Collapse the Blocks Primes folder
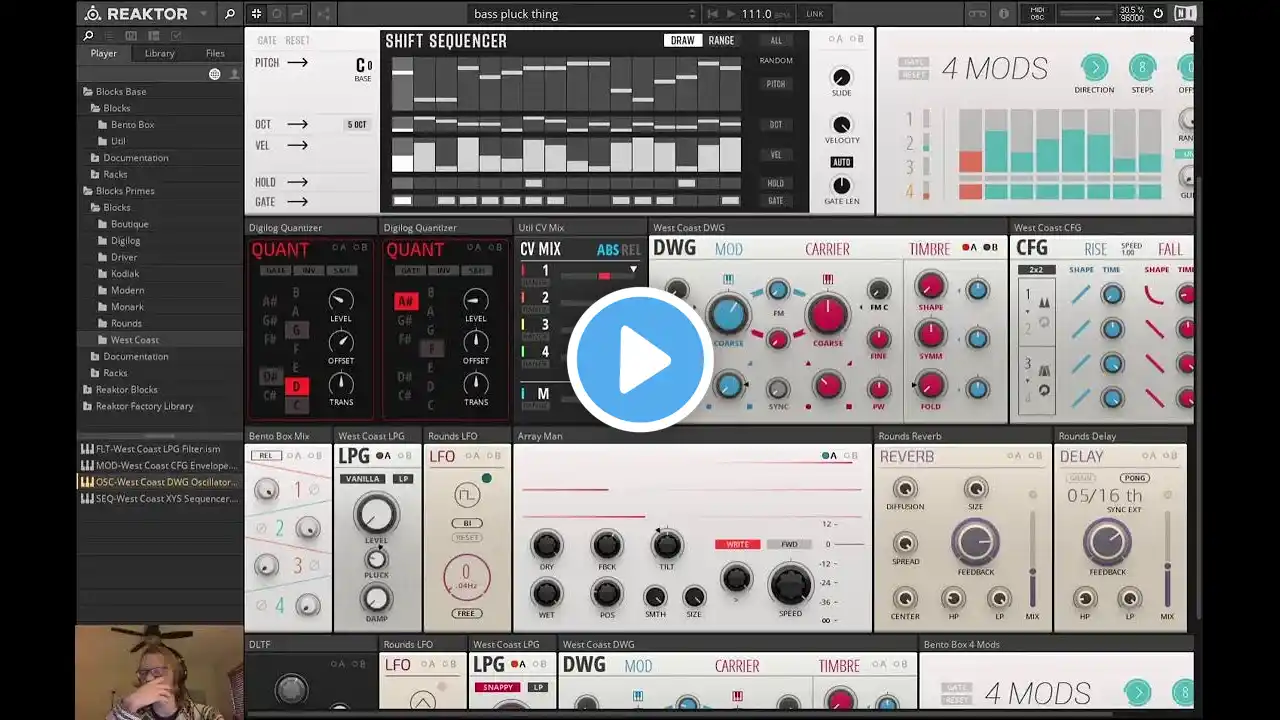1280x720 pixels. pyautogui.click(x=87, y=191)
